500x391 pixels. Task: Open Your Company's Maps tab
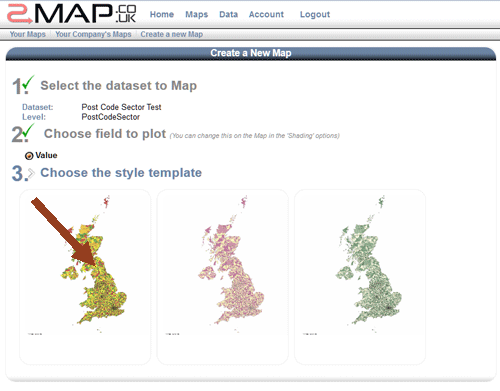[x=93, y=34]
